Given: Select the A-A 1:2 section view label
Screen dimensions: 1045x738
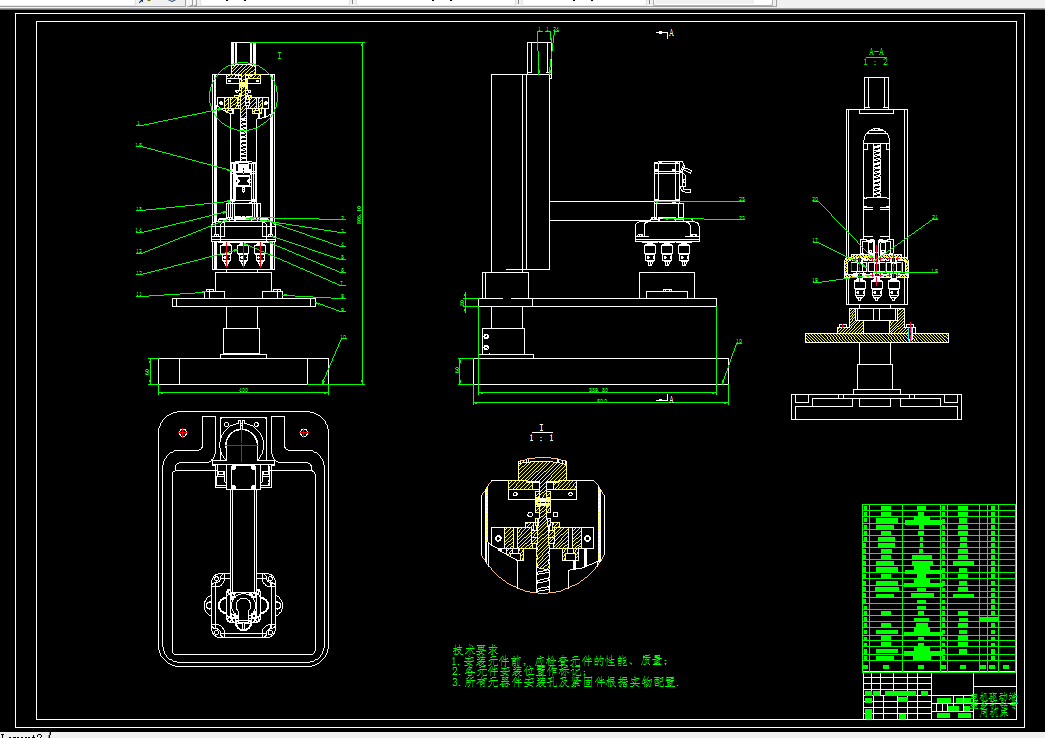Looking at the screenshot, I should (876, 57).
